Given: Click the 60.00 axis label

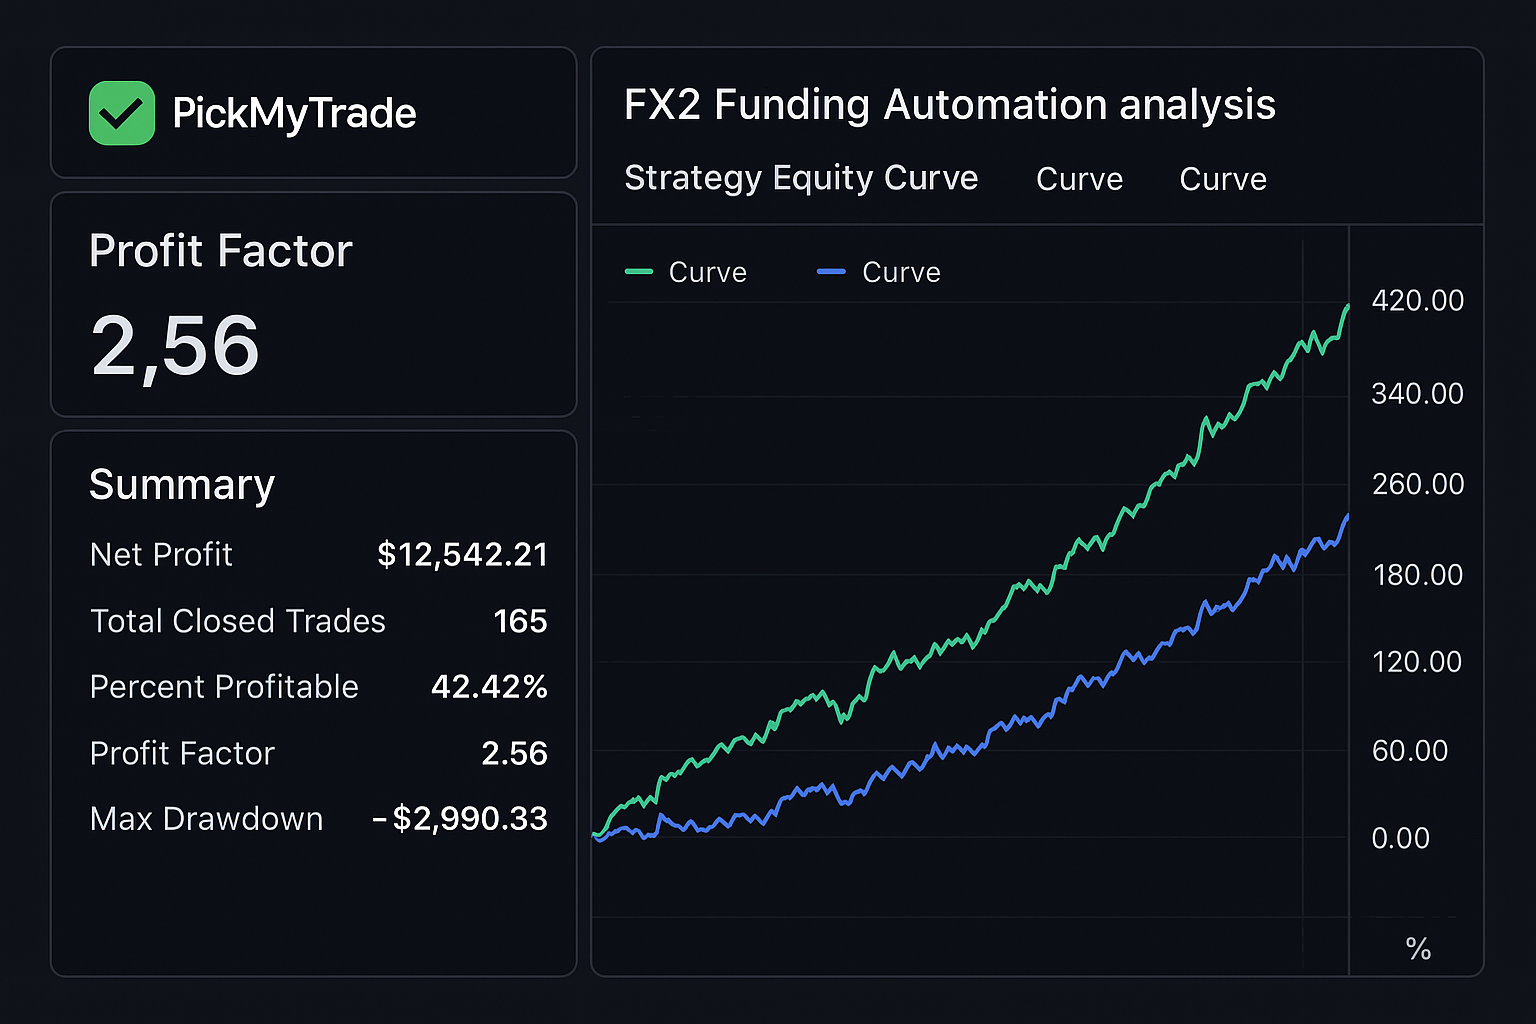Looking at the screenshot, I should point(1410,751).
